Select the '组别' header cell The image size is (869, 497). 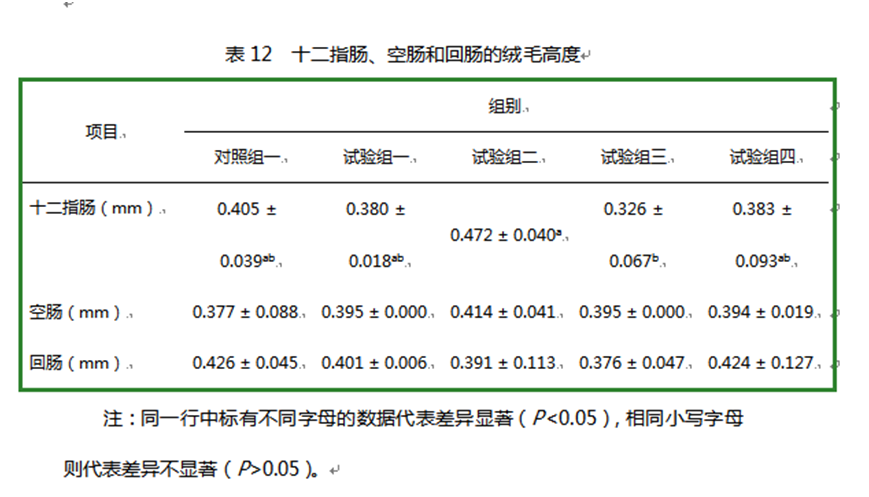(x=504, y=105)
